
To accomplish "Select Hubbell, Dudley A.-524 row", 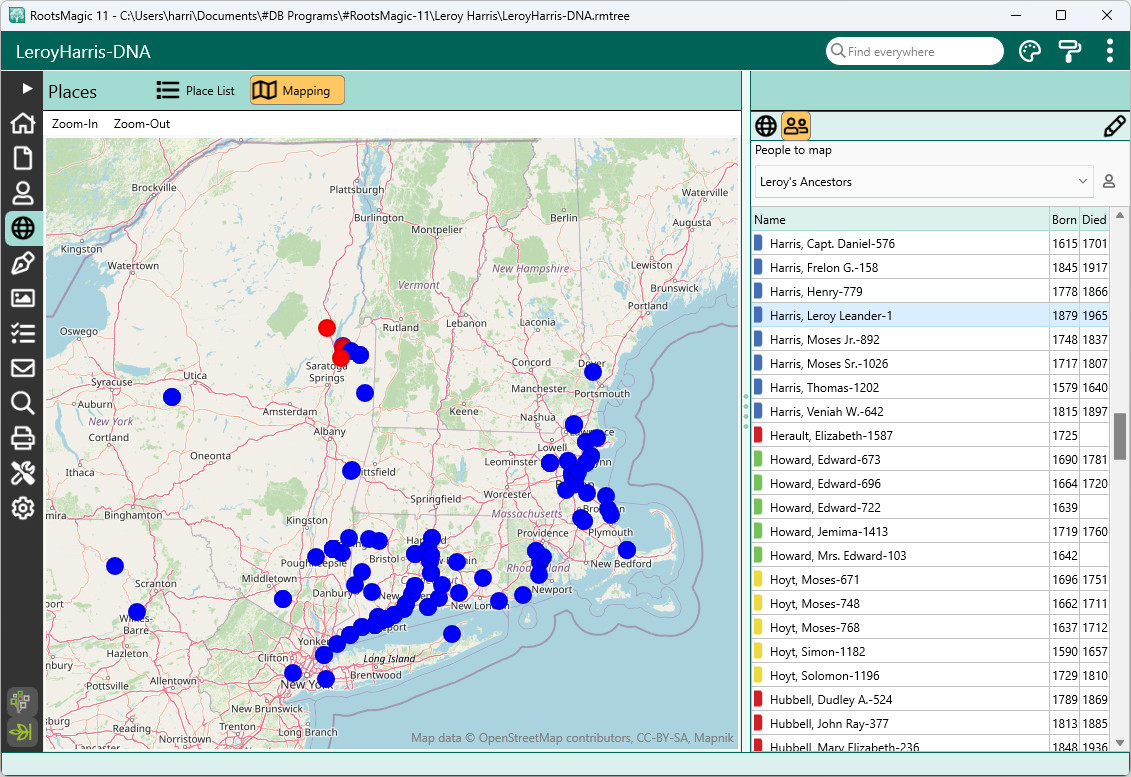I will (x=930, y=699).
